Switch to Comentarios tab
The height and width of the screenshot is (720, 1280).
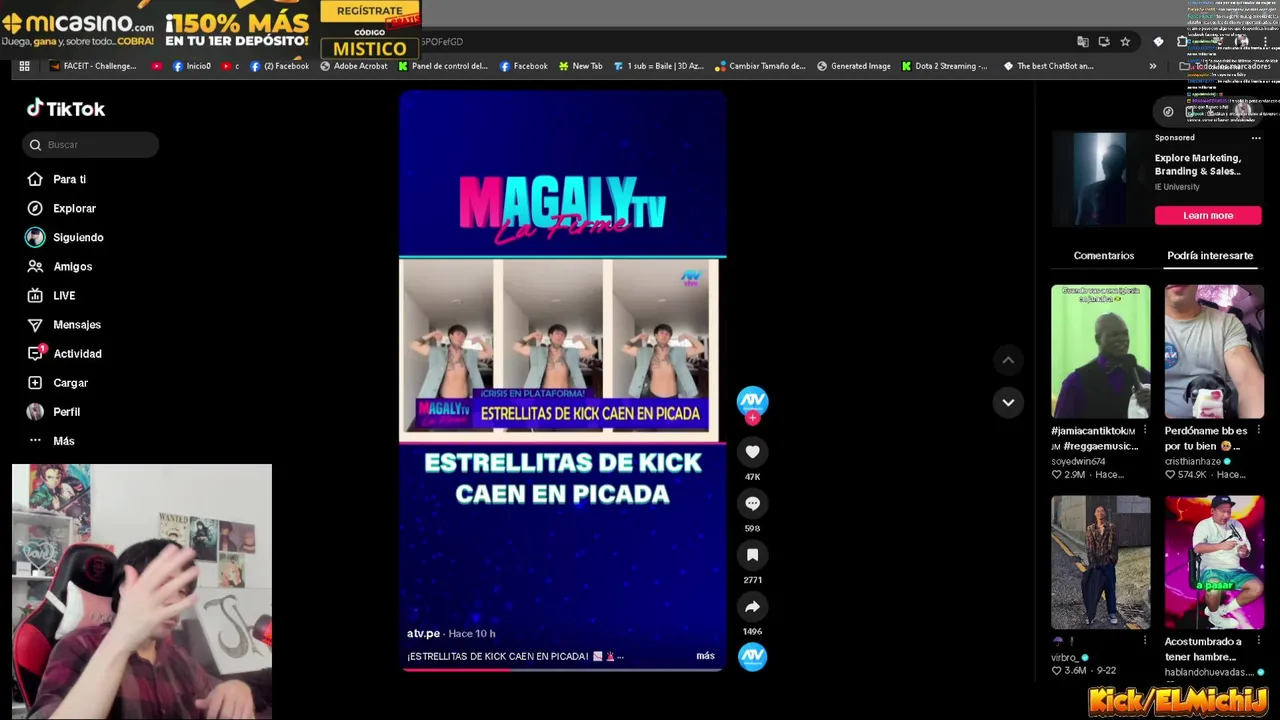[x=1103, y=256]
